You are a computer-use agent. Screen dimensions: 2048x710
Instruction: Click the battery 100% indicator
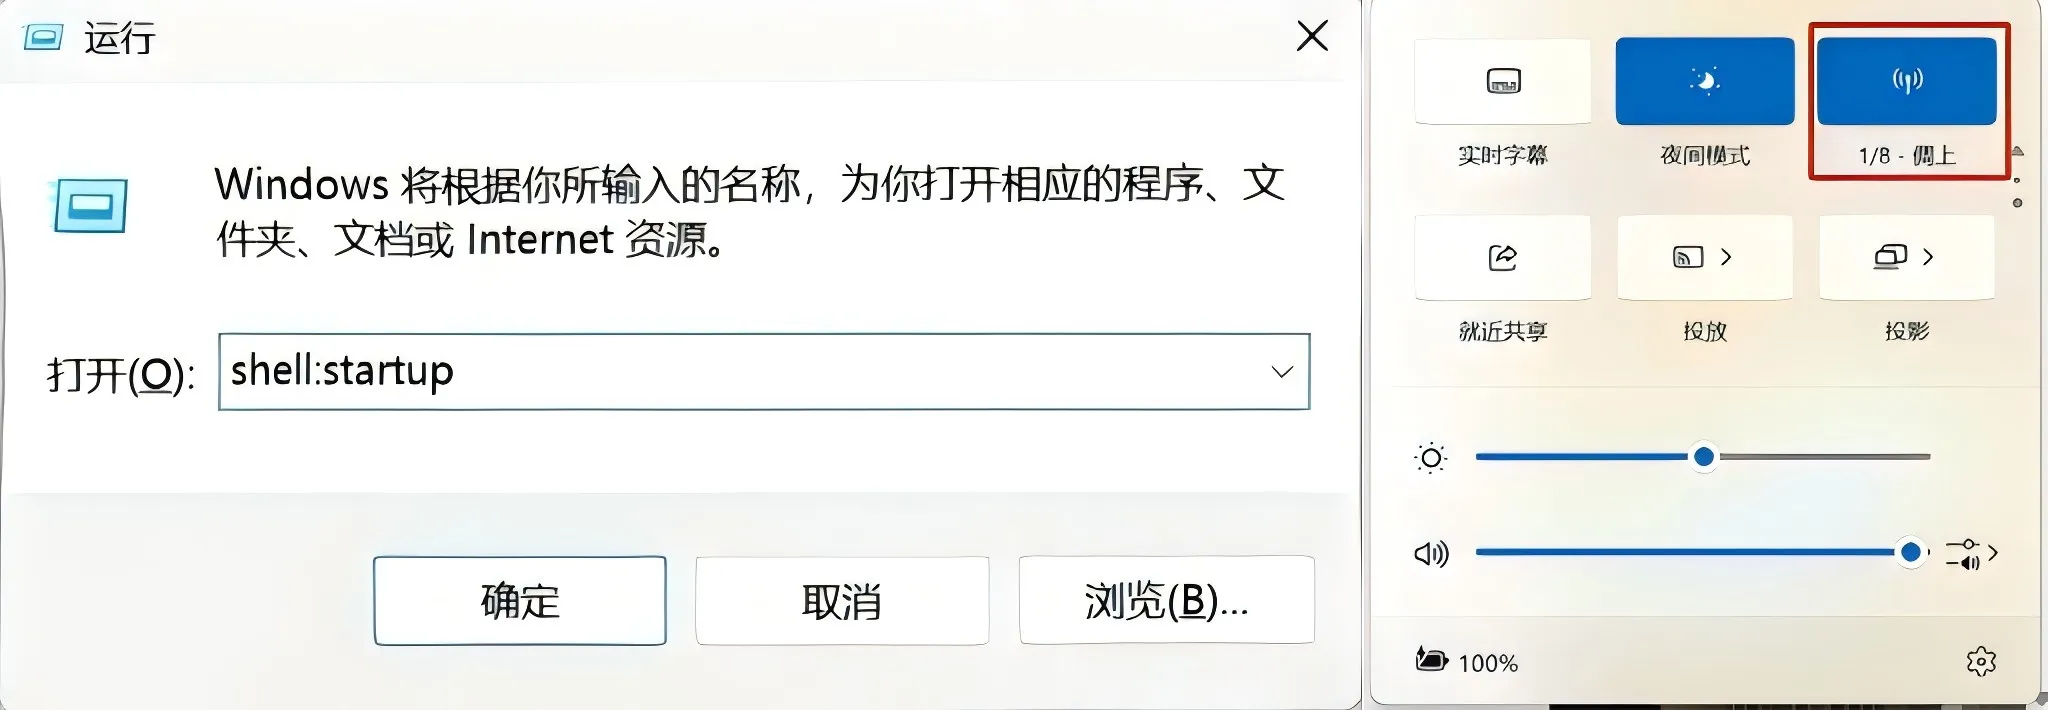point(1467,661)
